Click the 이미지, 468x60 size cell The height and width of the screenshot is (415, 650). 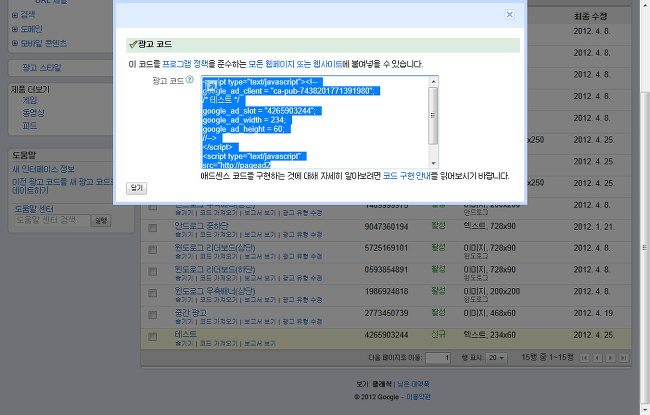click(x=490, y=313)
